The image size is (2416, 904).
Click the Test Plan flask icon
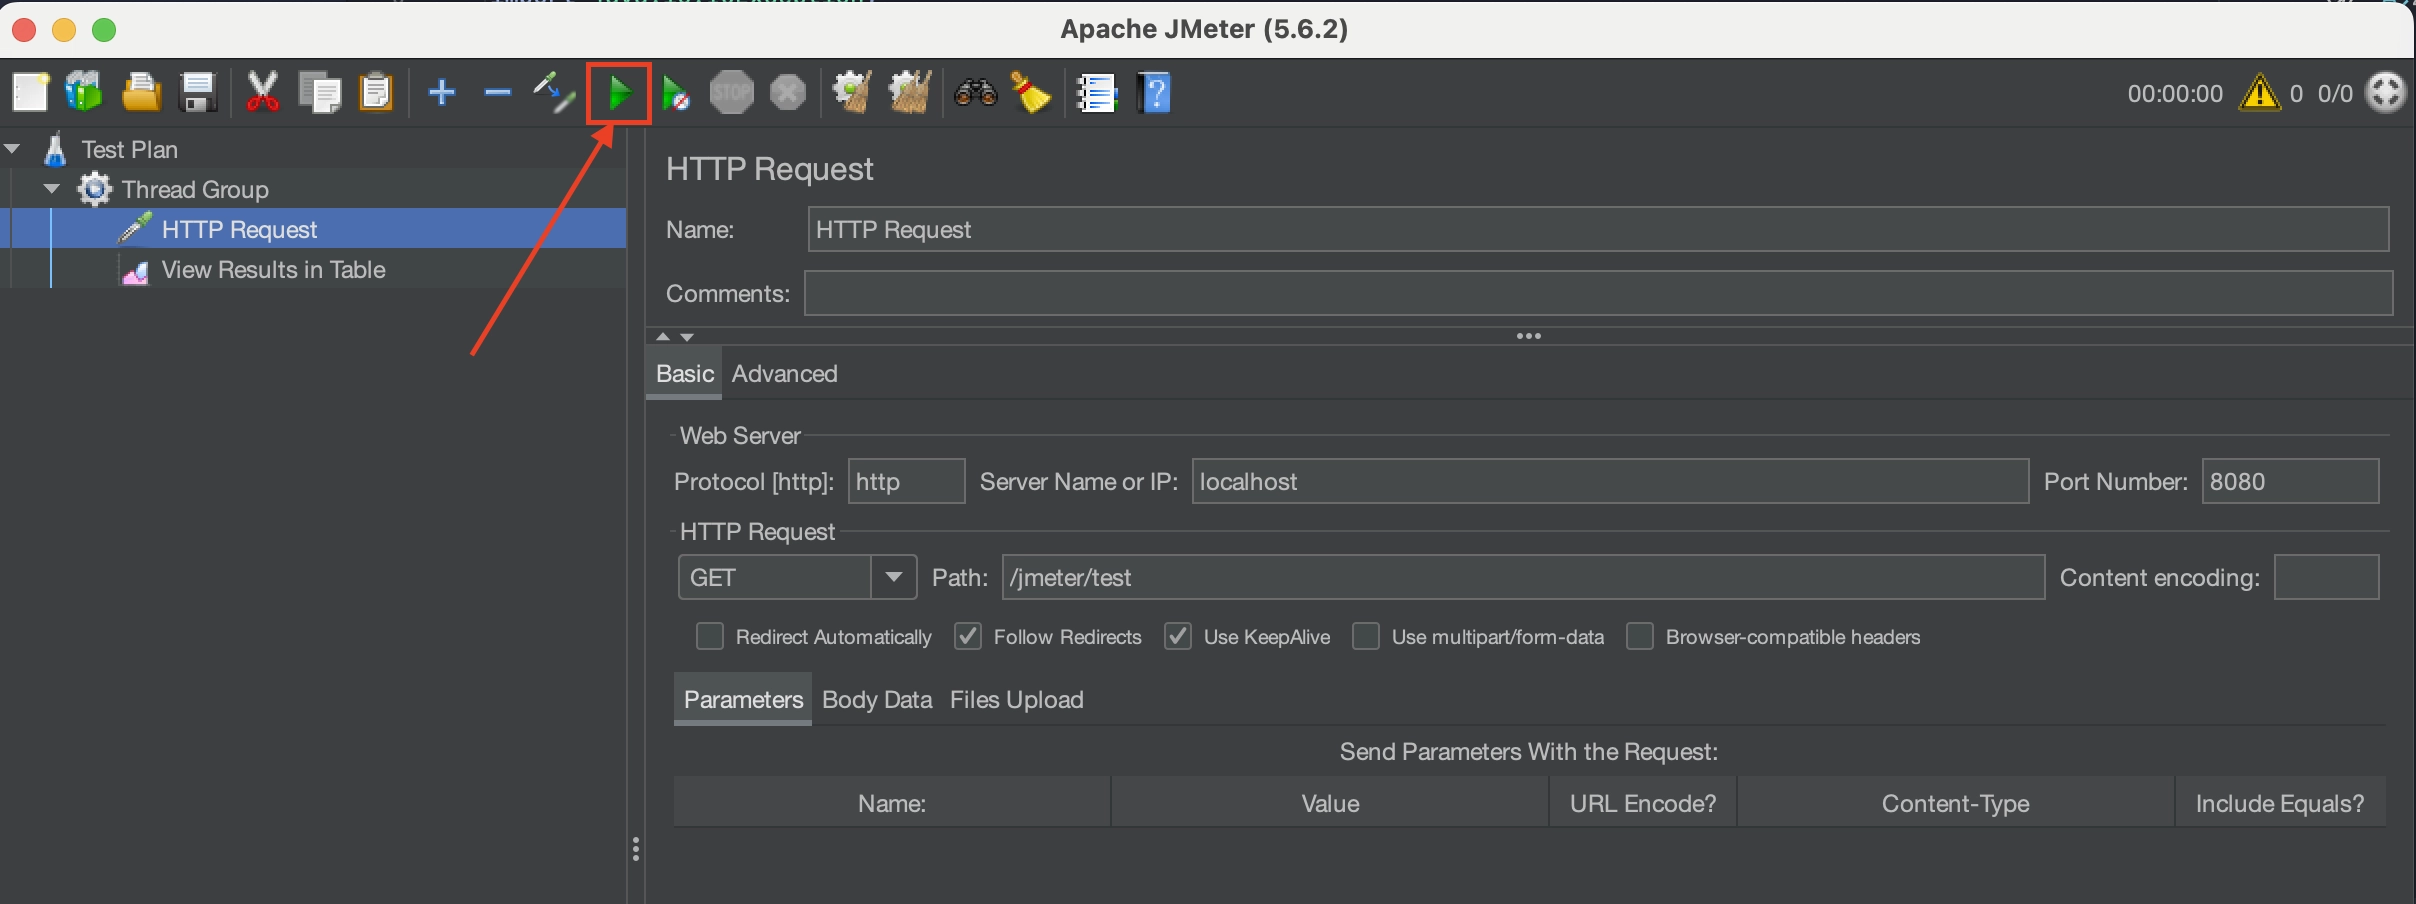click(x=55, y=149)
